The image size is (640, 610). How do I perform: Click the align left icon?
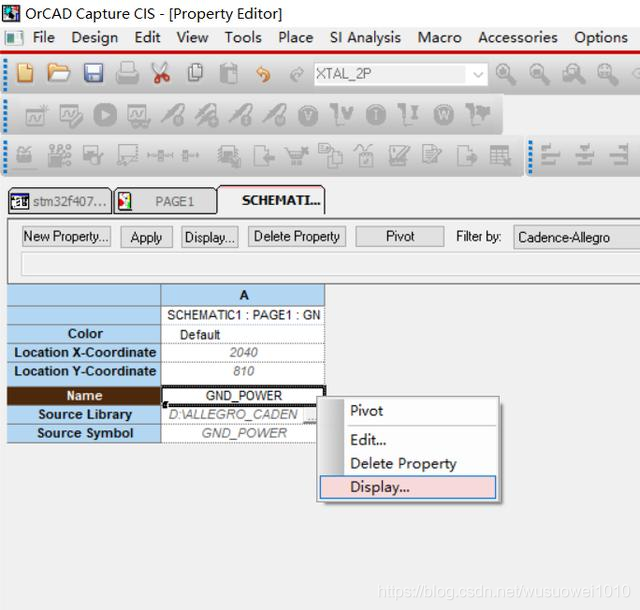(551, 155)
